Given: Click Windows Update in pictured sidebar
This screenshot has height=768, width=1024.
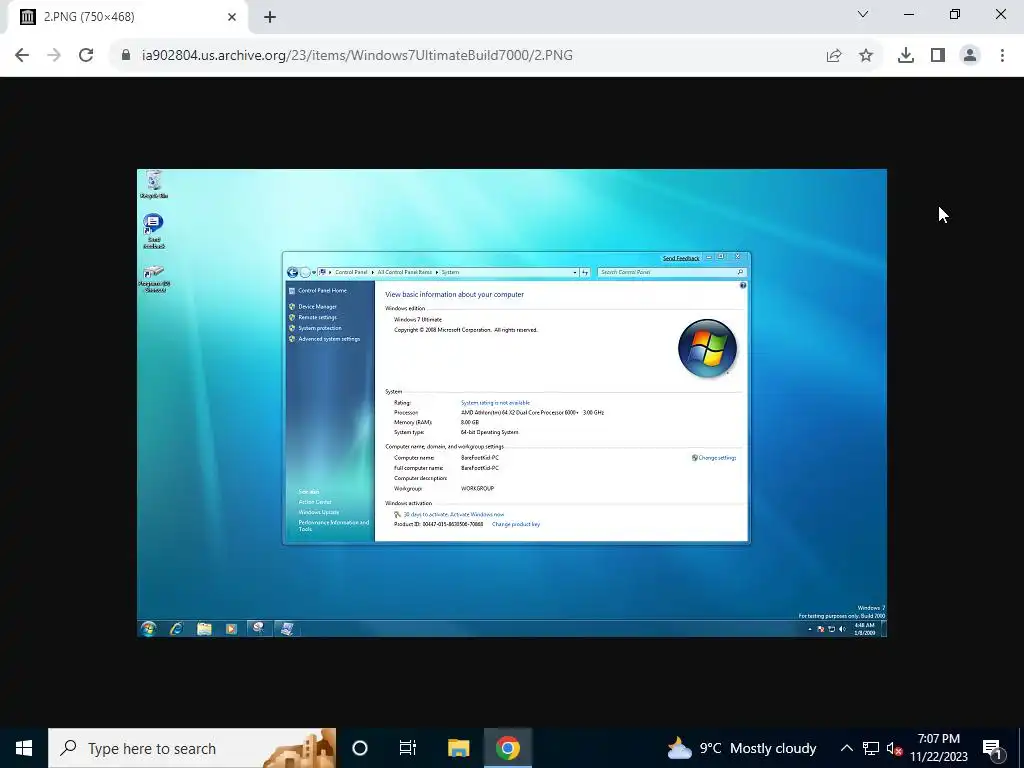Looking at the screenshot, I should (319, 513).
